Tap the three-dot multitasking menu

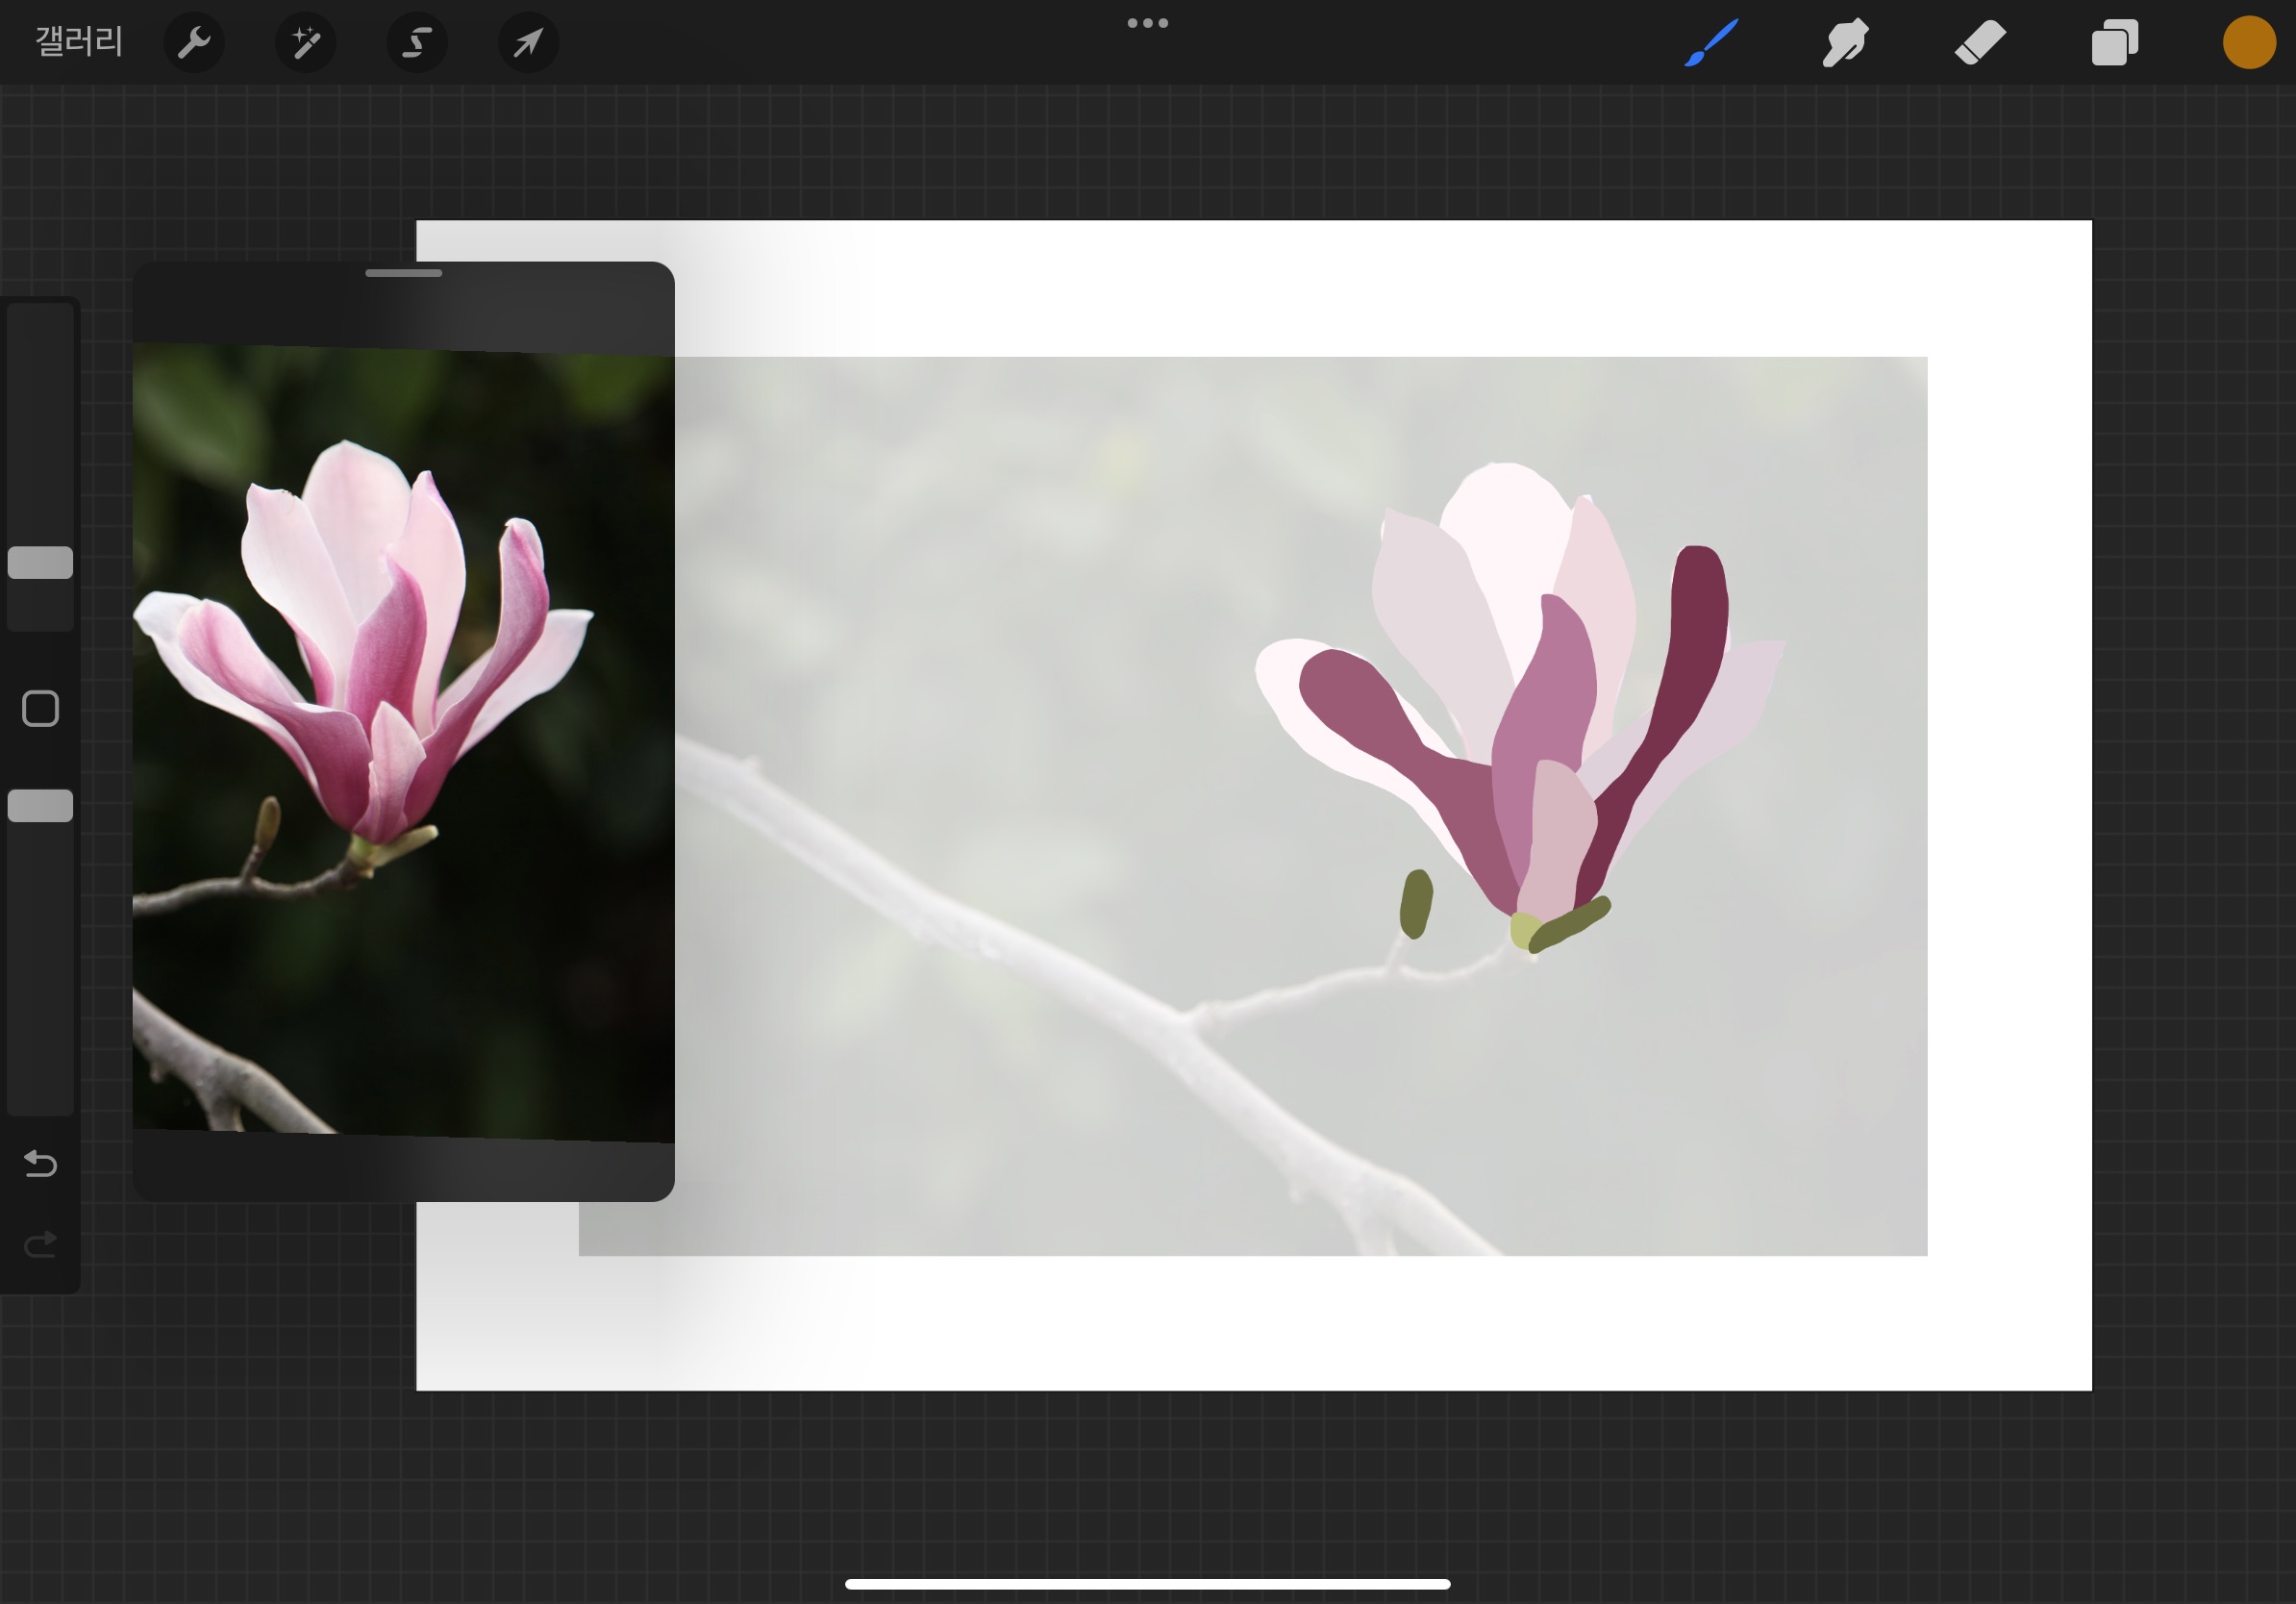(1147, 23)
